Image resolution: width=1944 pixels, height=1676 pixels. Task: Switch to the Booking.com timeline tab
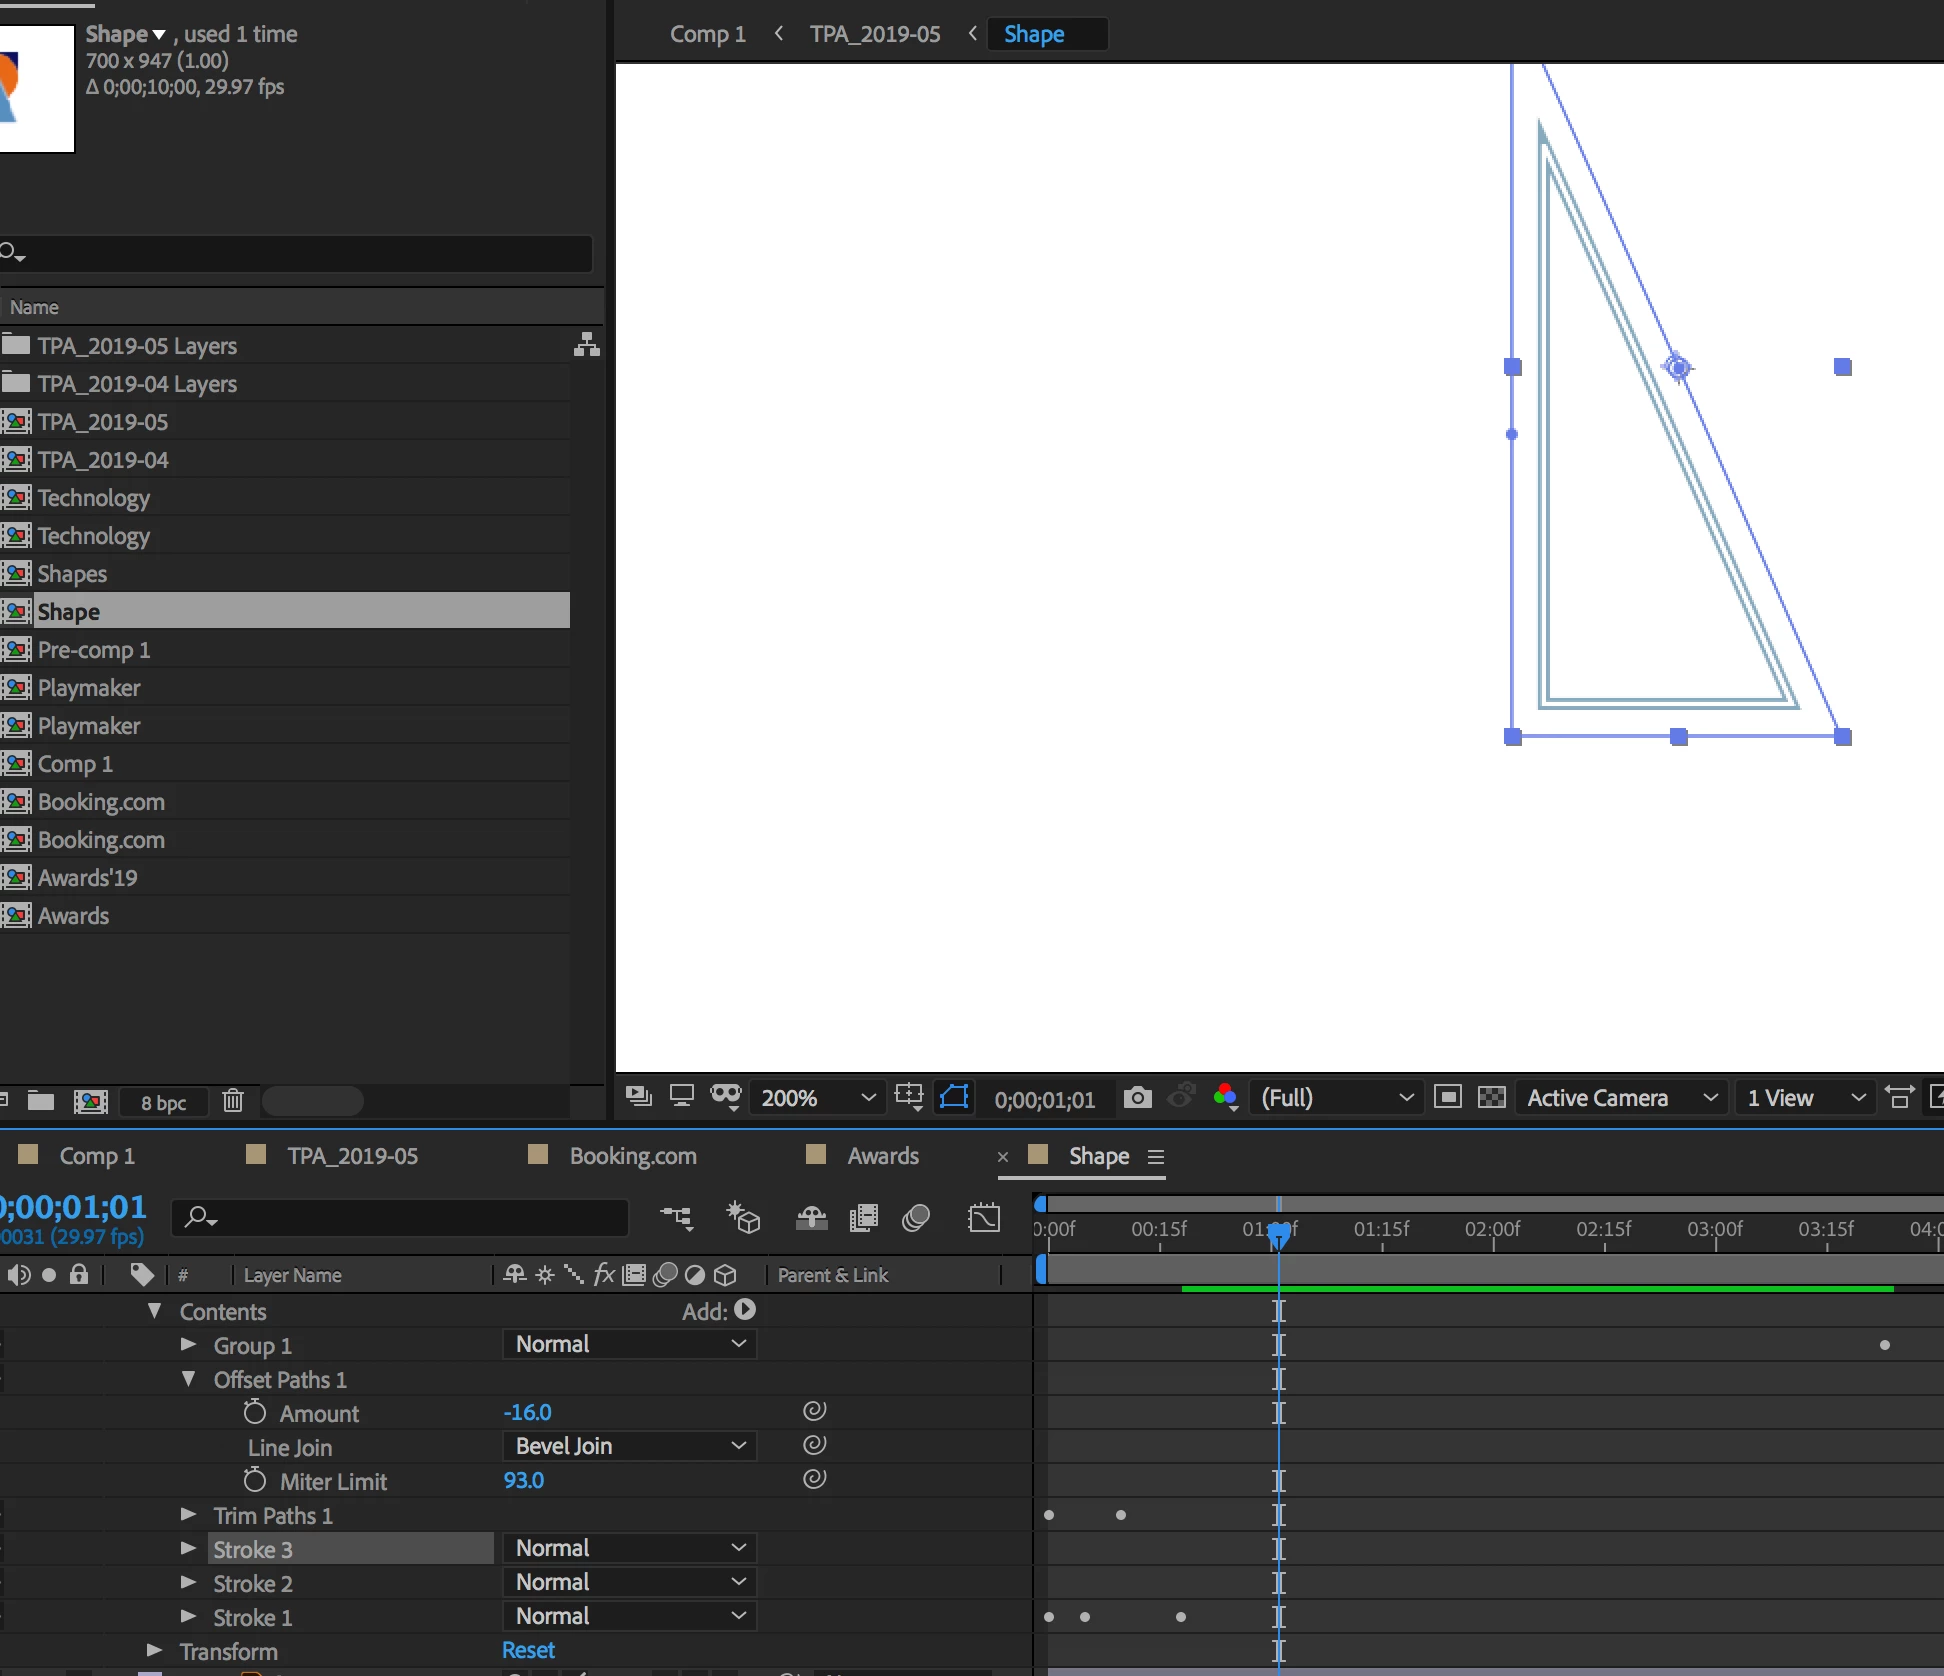tap(632, 1156)
